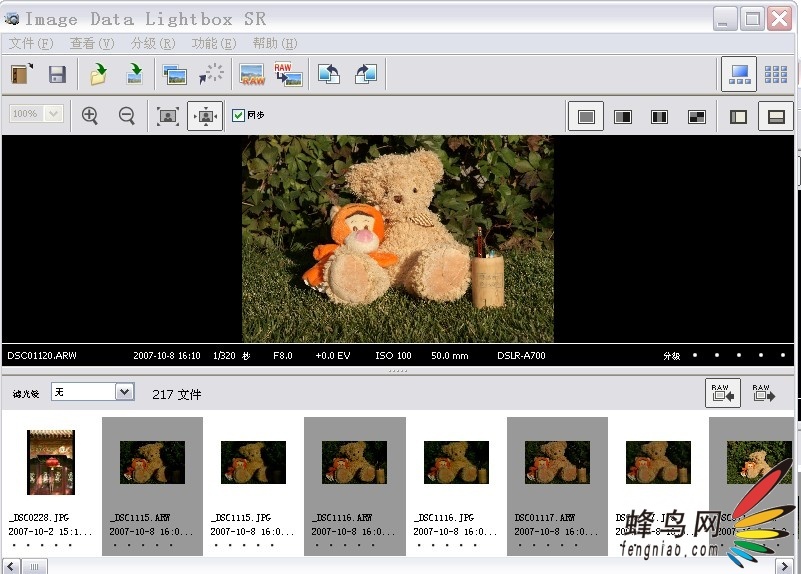Toggle the 同步 sync checkbox
Screen dimensions: 801x574
238,115
